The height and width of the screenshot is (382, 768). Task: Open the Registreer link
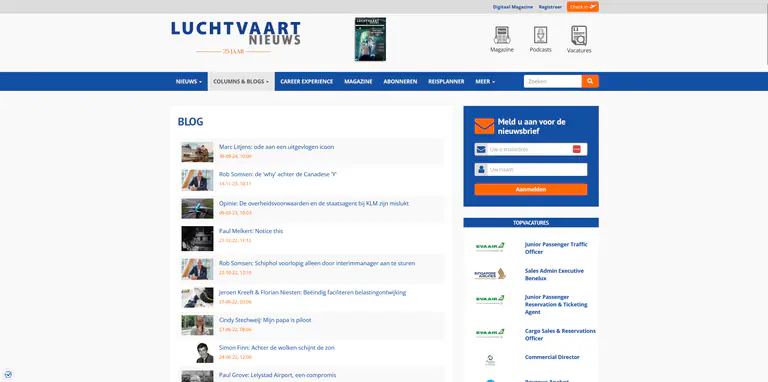click(550, 7)
